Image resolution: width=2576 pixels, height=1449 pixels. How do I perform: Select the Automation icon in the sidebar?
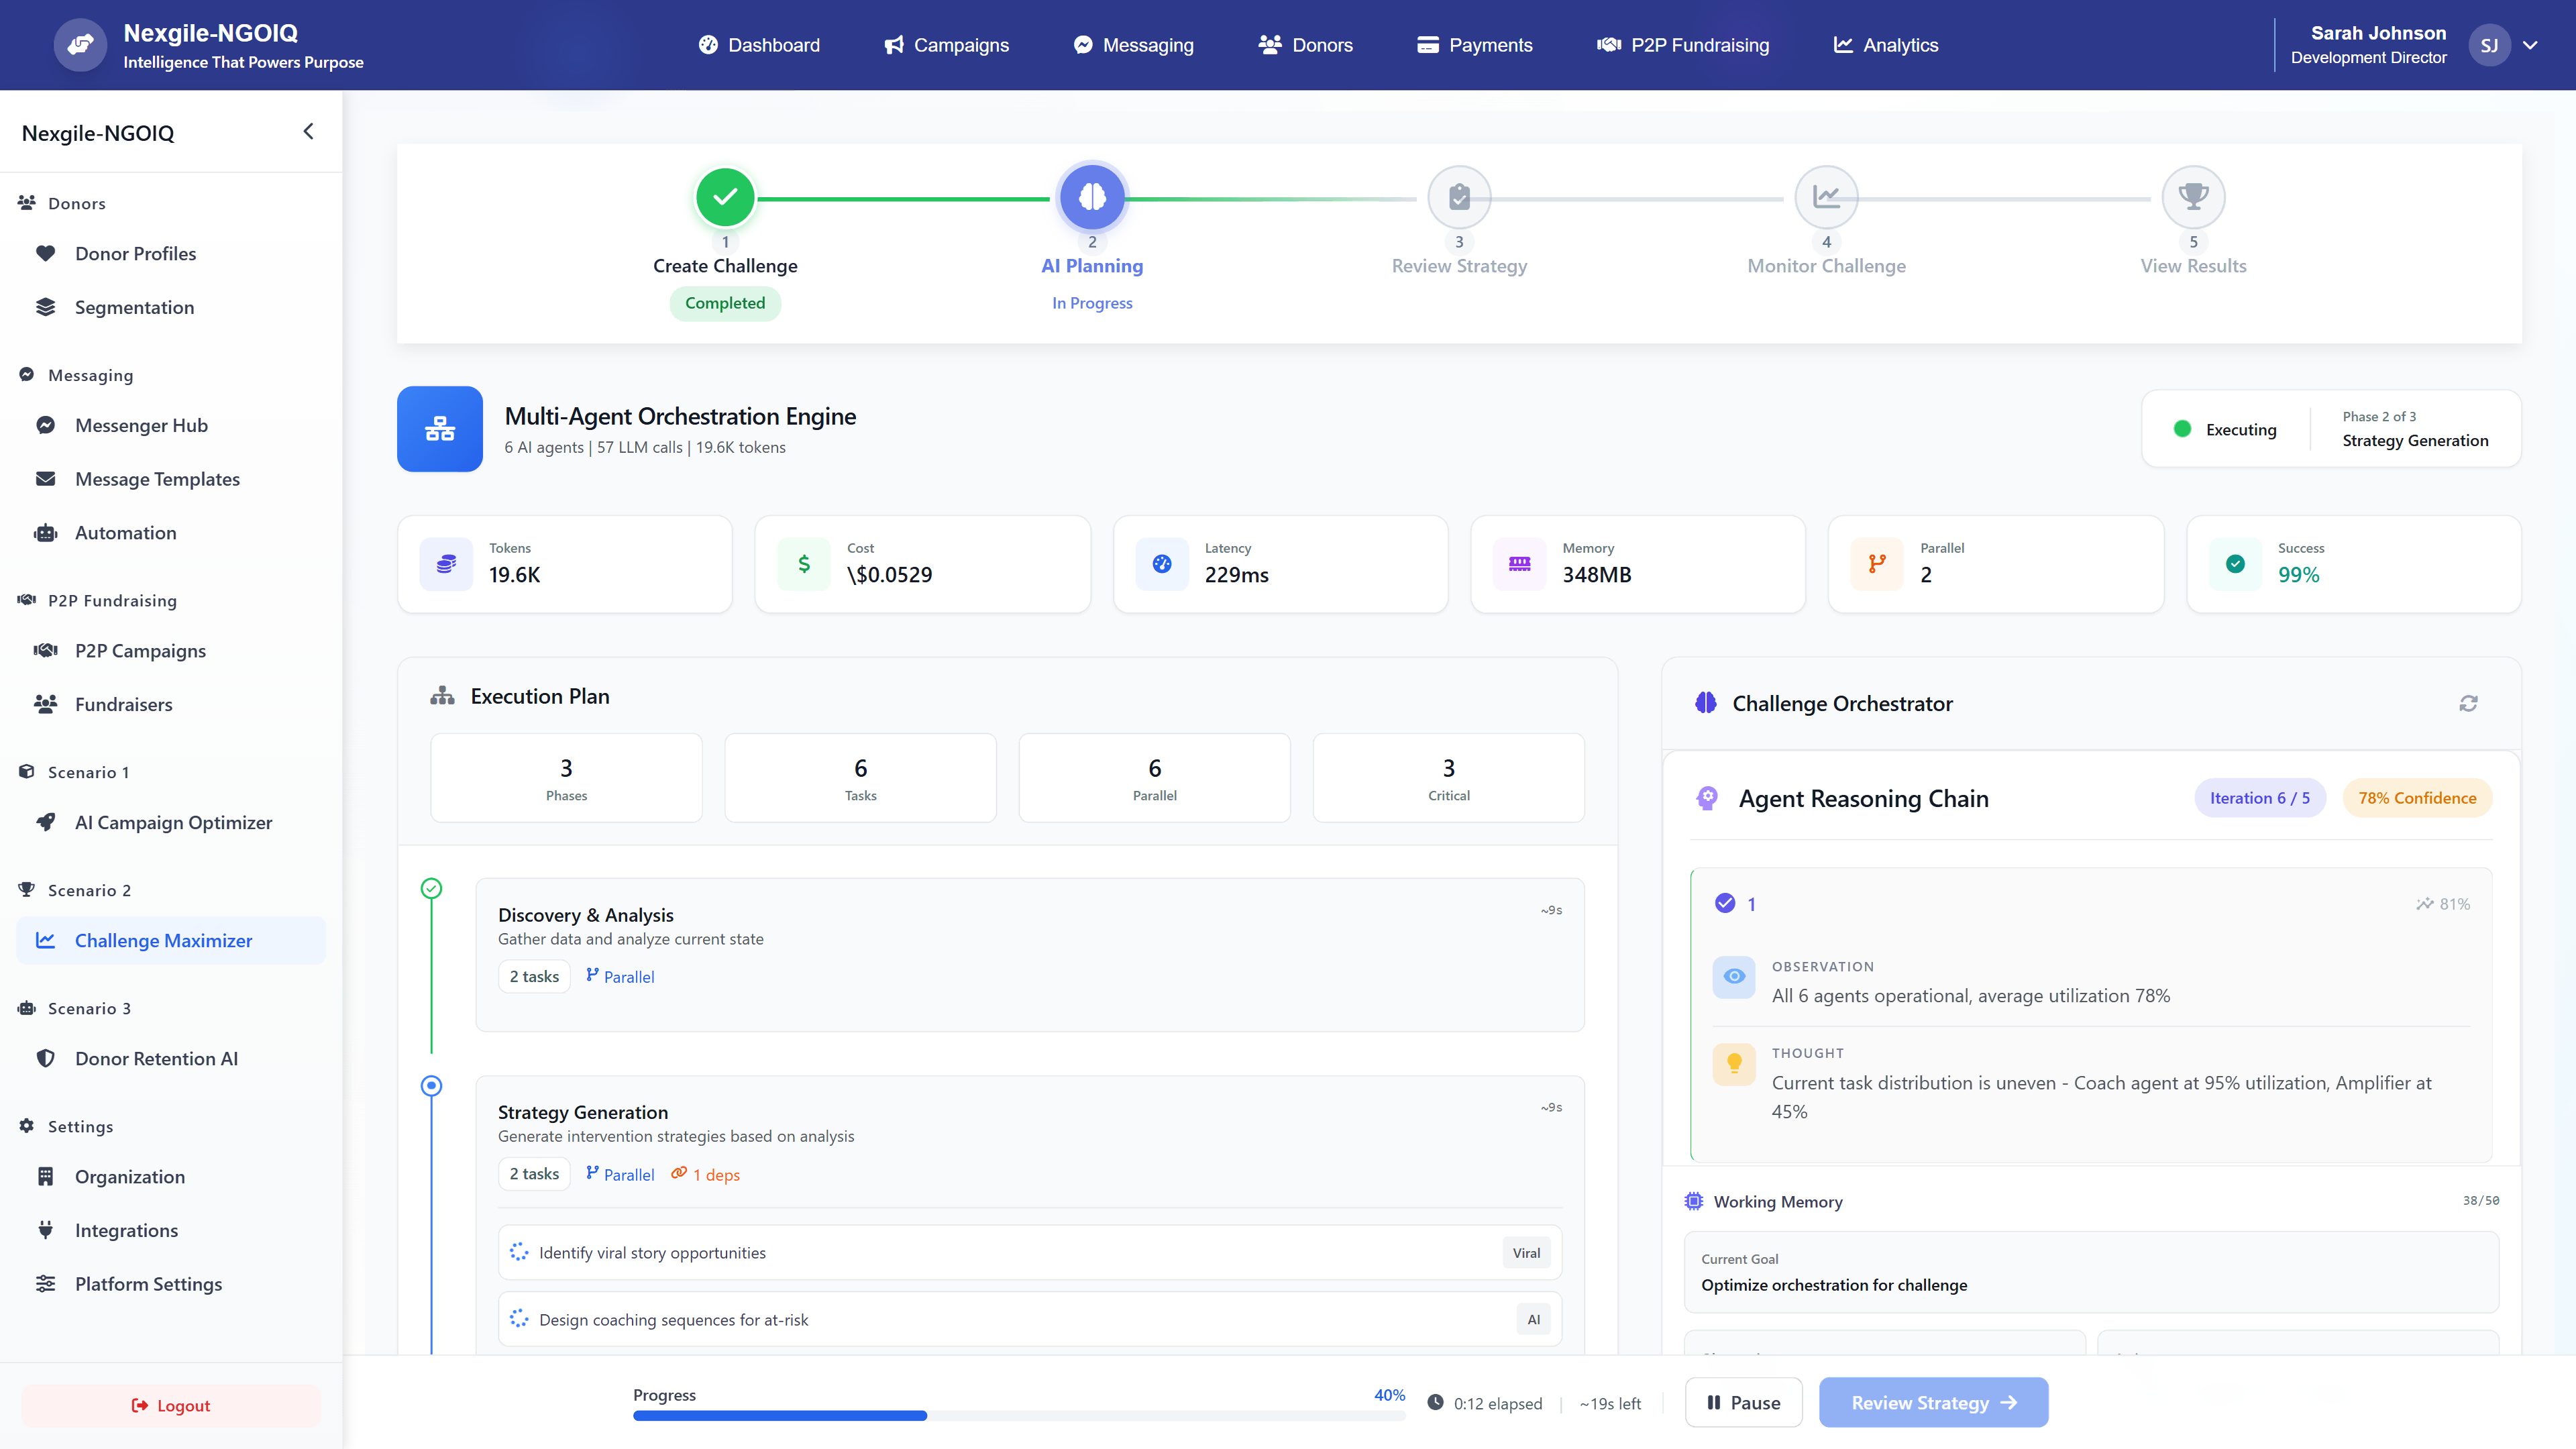tap(45, 532)
